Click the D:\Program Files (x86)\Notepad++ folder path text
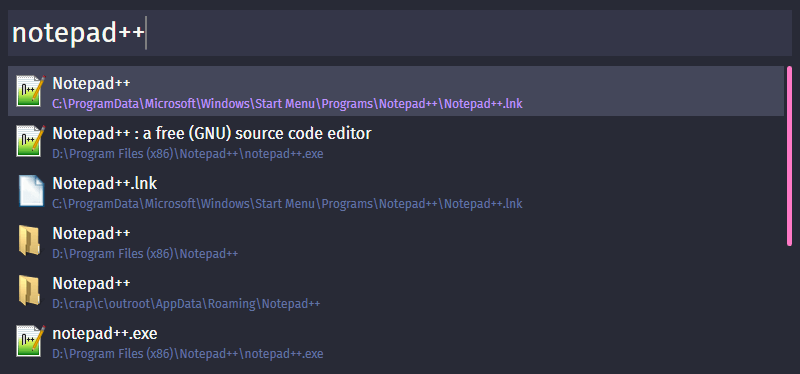Screen dimensions: 800x374 tap(145, 254)
